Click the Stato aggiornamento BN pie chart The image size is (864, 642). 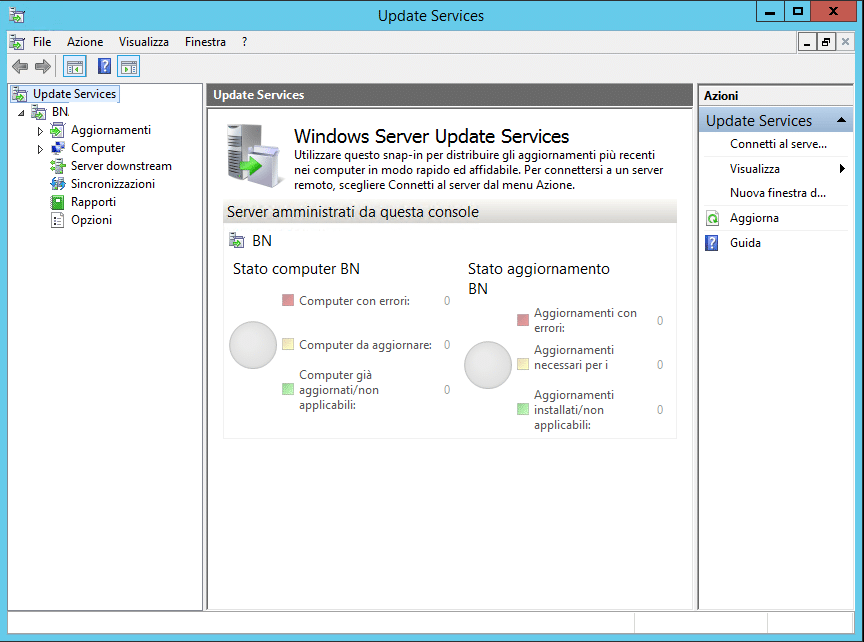(x=488, y=365)
